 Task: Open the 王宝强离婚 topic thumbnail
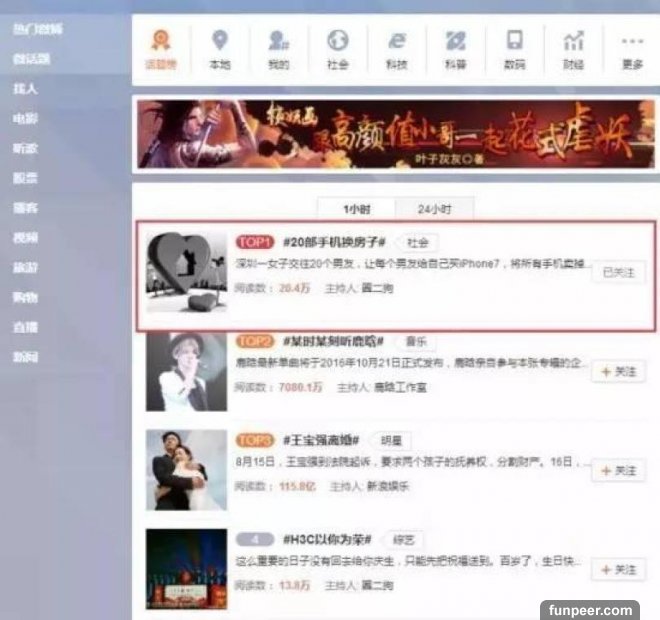pyautogui.click(x=186, y=470)
